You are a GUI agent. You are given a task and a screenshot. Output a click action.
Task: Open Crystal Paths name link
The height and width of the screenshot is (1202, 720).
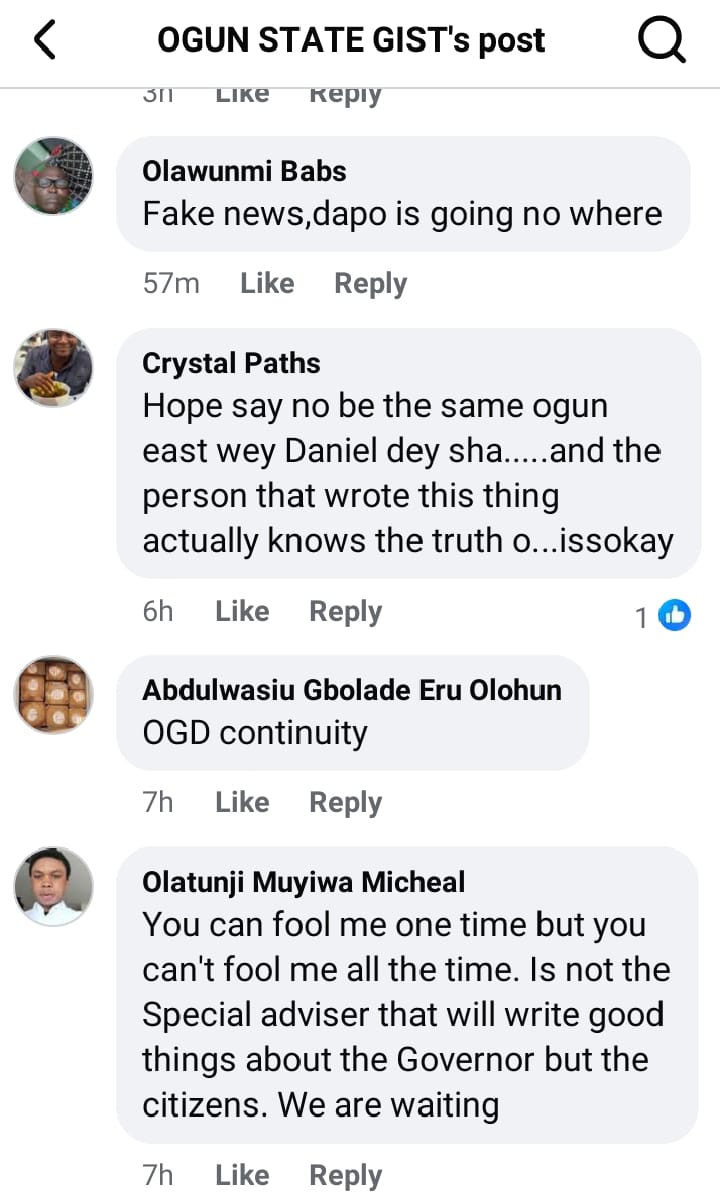[231, 363]
